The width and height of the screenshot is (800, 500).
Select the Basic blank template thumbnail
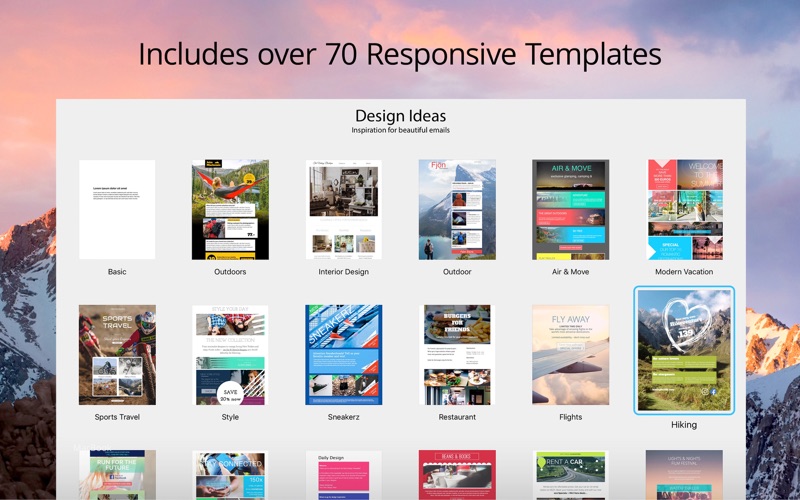click(117, 210)
